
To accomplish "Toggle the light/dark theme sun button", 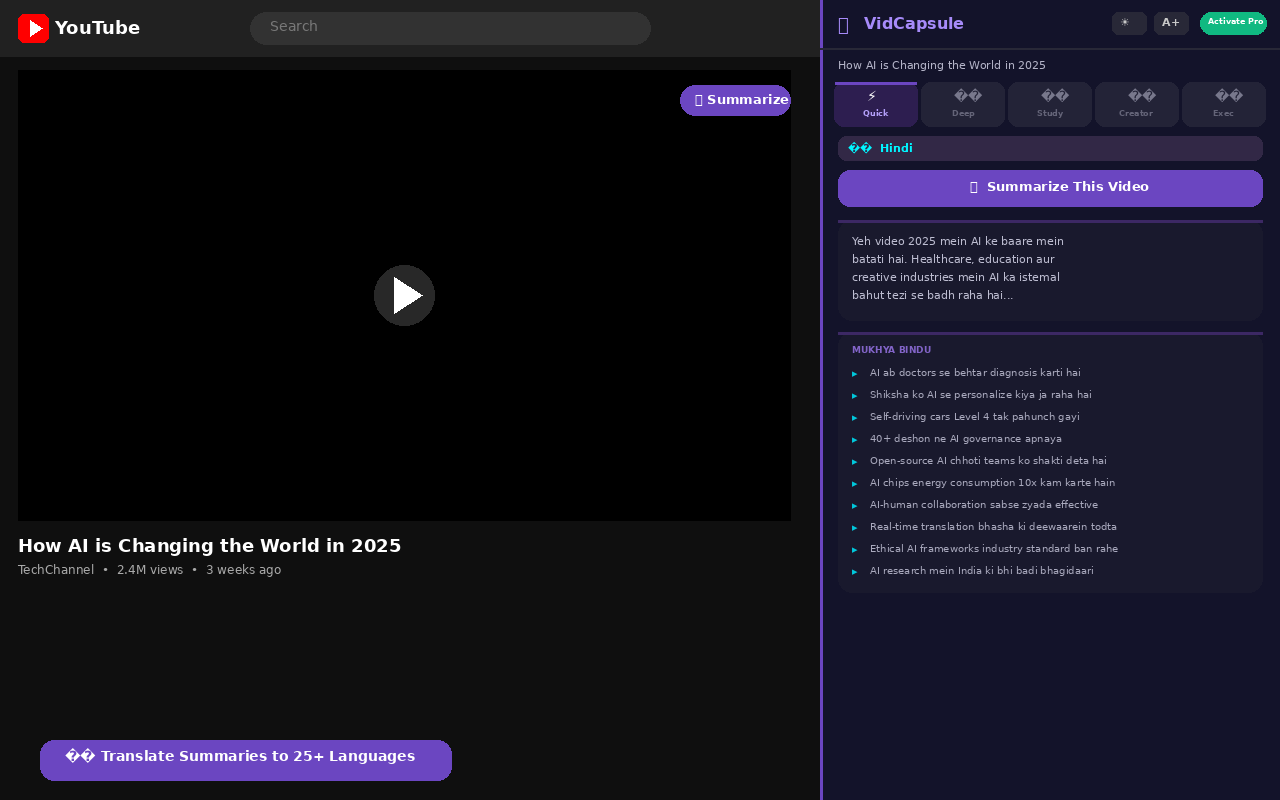I will coord(1129,23).
